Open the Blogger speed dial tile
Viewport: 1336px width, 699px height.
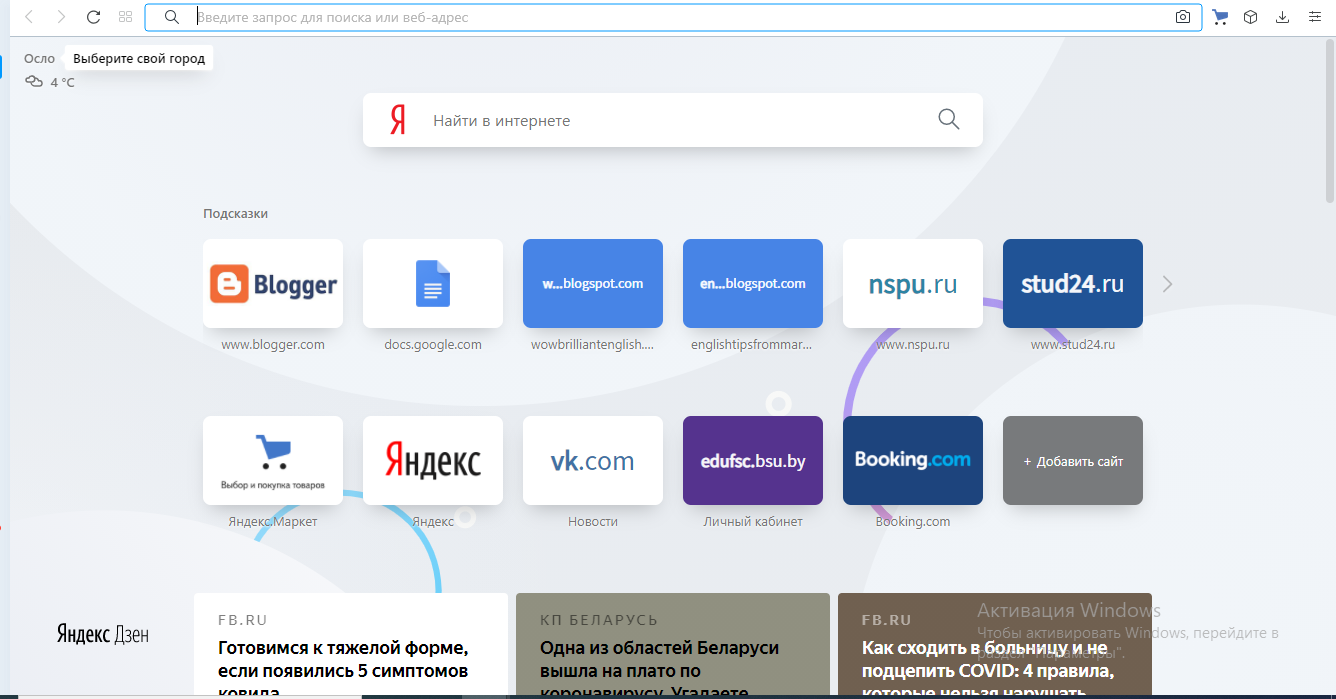pos(273,284)
